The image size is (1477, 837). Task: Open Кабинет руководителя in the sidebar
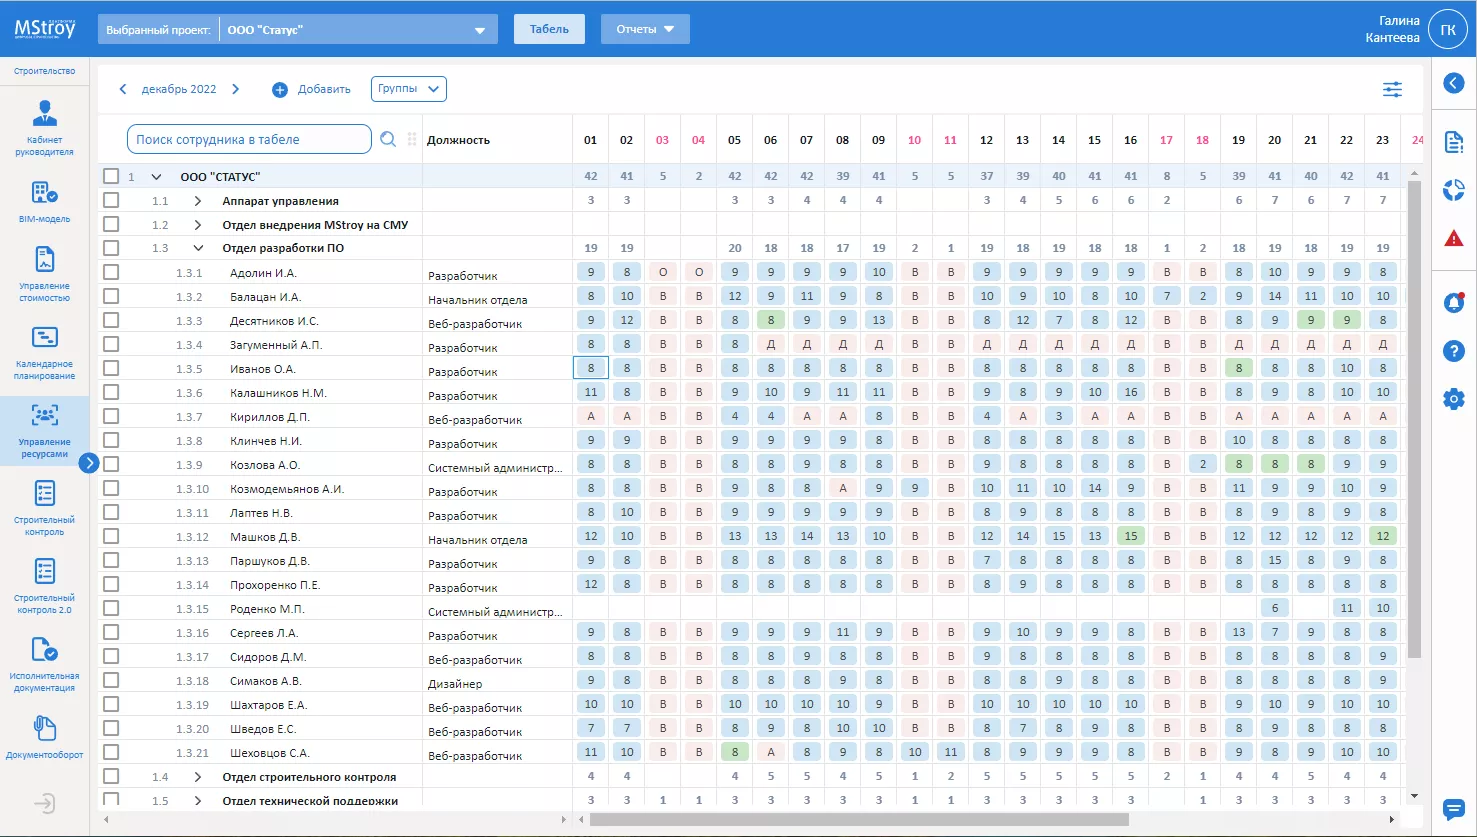click(x=44, y=128)
